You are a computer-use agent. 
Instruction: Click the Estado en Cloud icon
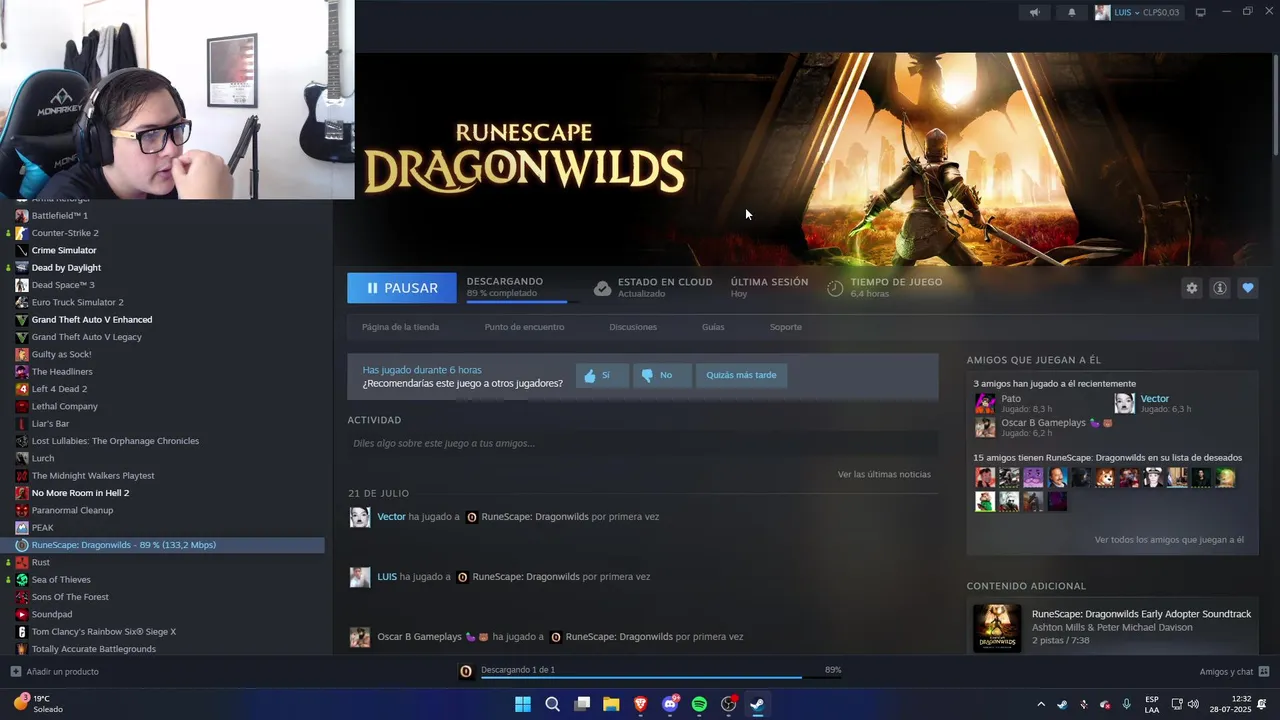(602, 288)
